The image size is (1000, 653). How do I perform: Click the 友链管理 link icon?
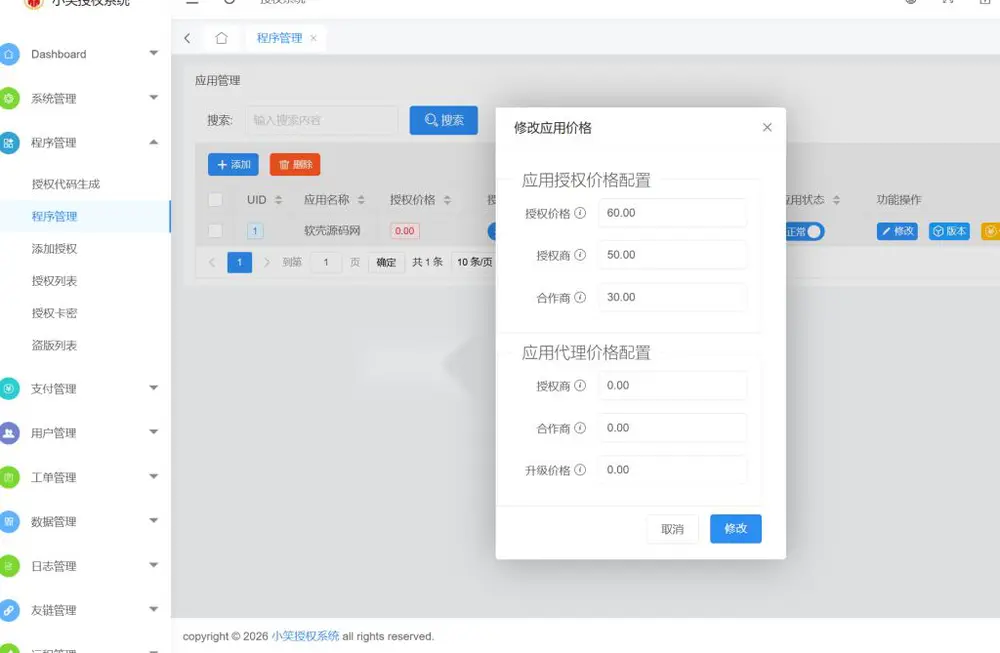click(x=9, y=610)
